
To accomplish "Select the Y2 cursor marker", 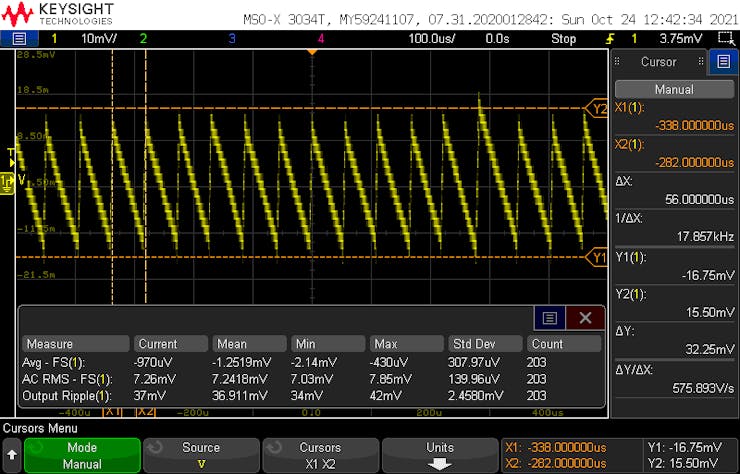I will [598, 108].
